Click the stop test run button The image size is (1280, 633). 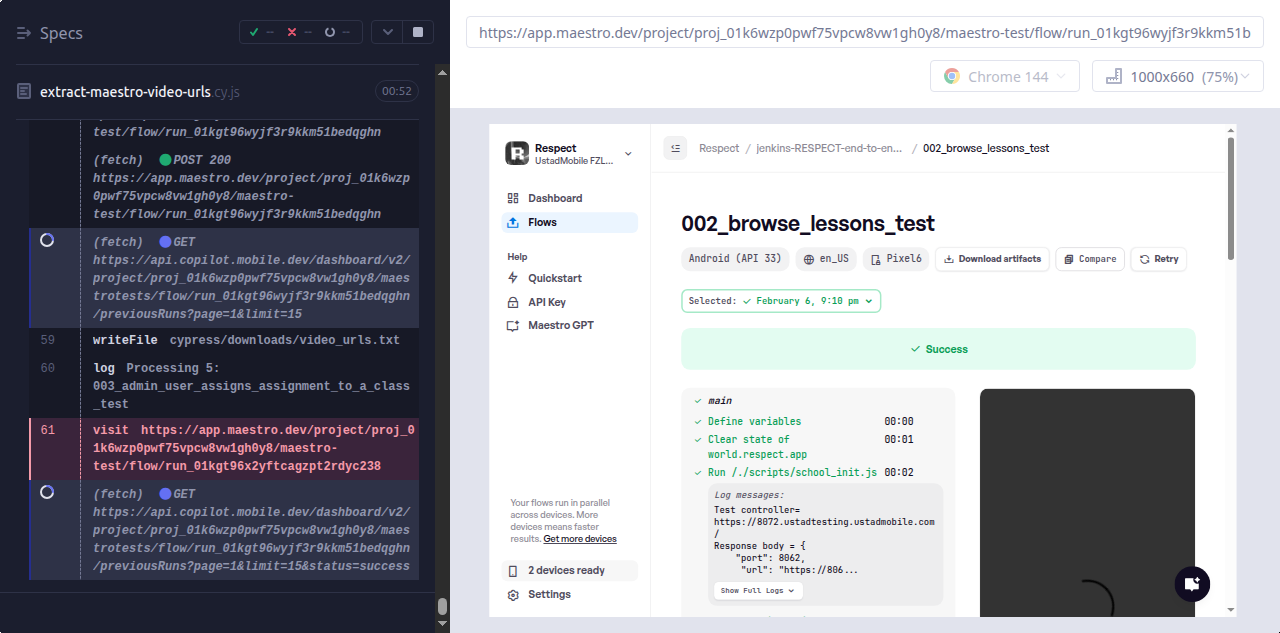[417, 32]
